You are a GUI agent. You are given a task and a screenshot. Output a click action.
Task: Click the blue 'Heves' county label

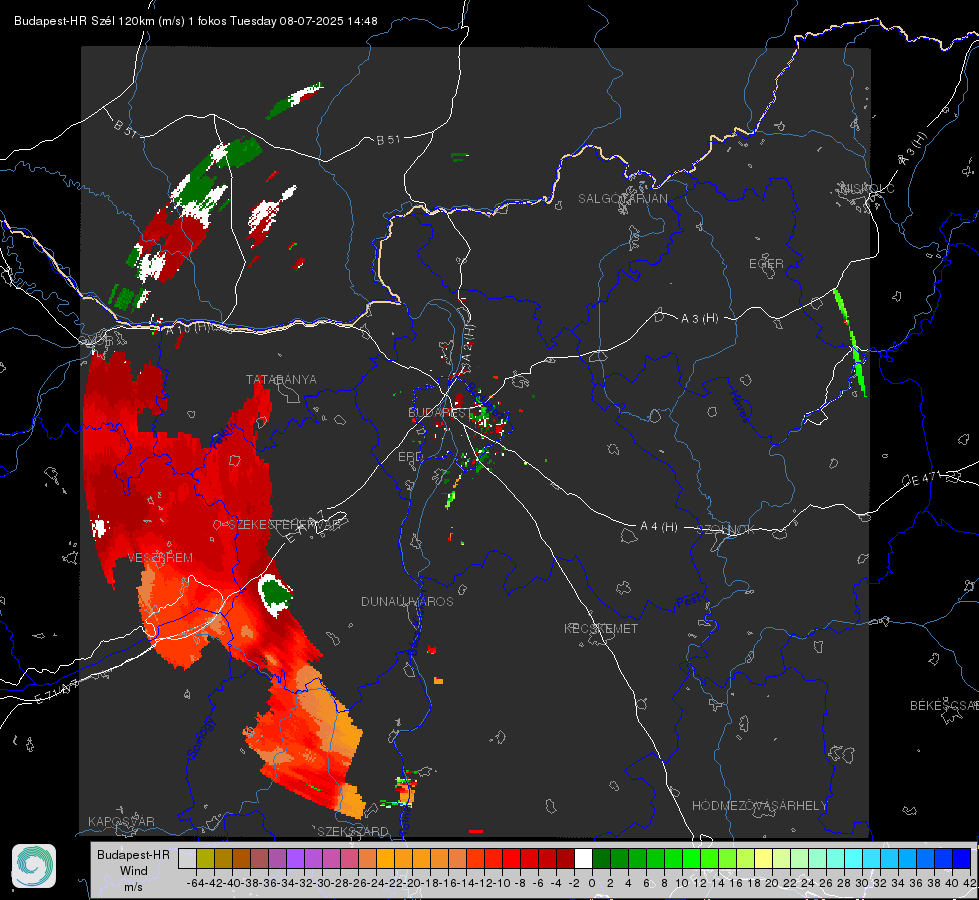click(x=740, y=407)
